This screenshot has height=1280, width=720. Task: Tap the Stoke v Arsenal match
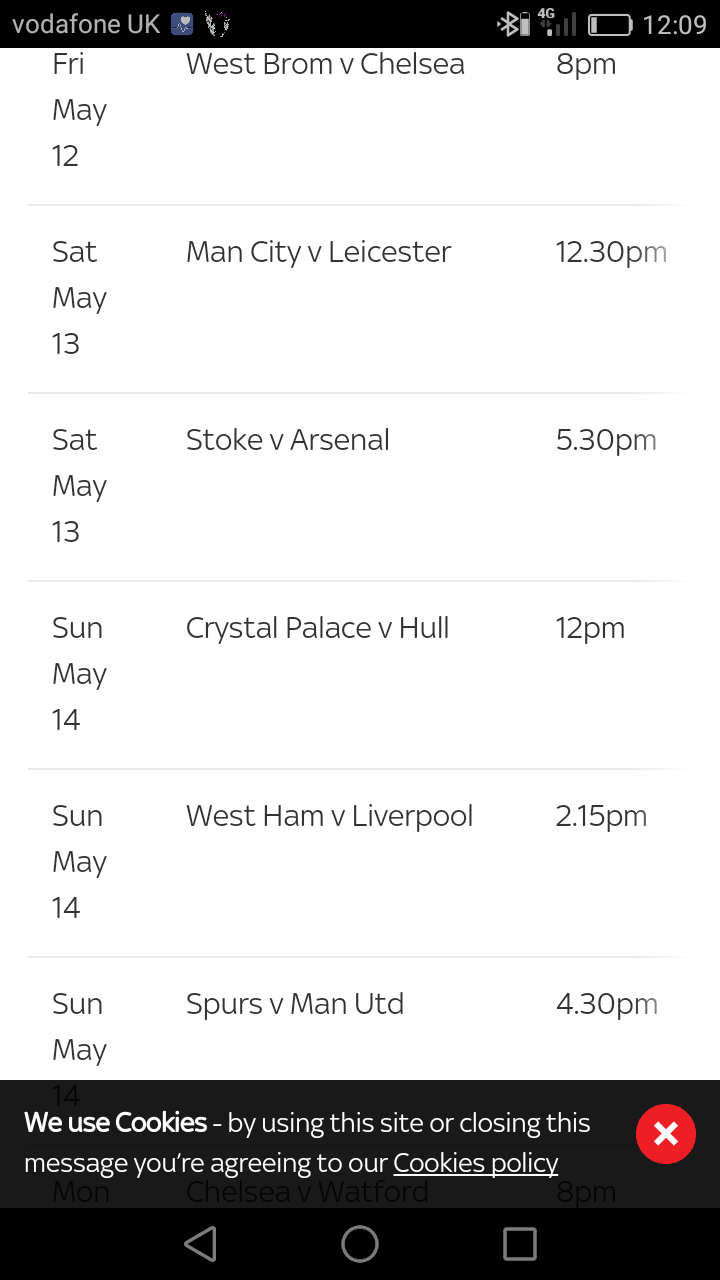pos(287,440)
